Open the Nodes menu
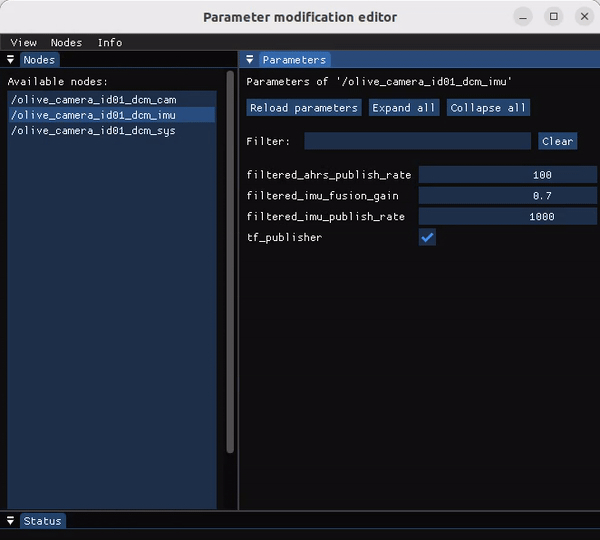600x540 pixels. [x=66, y=42]
